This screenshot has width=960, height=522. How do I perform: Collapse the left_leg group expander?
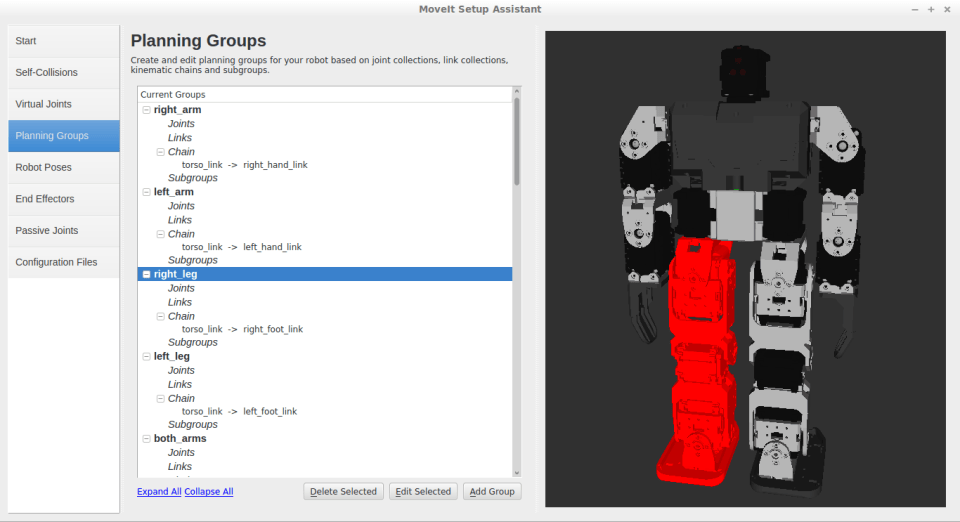[x=147, y=356]
